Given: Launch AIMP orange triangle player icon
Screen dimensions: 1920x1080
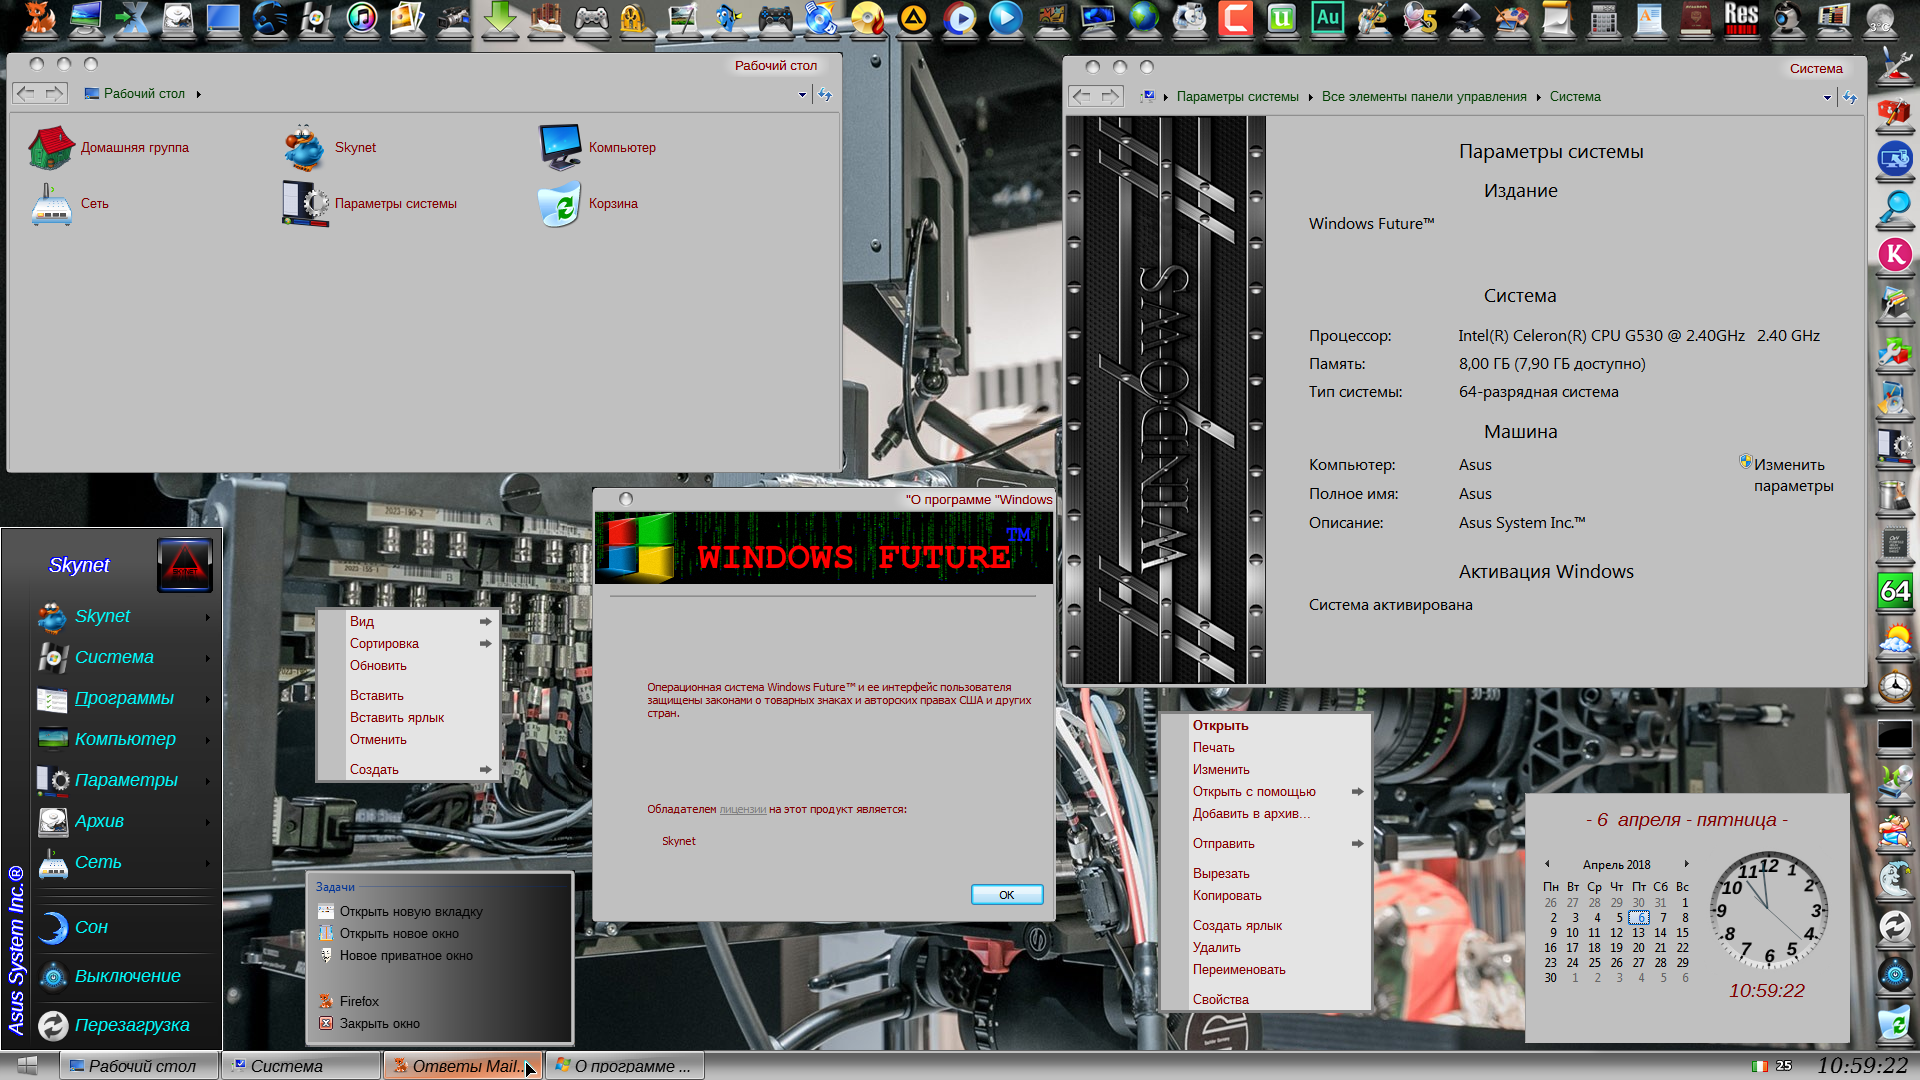Looking at the screenshot, I should (x=914, y=18).
